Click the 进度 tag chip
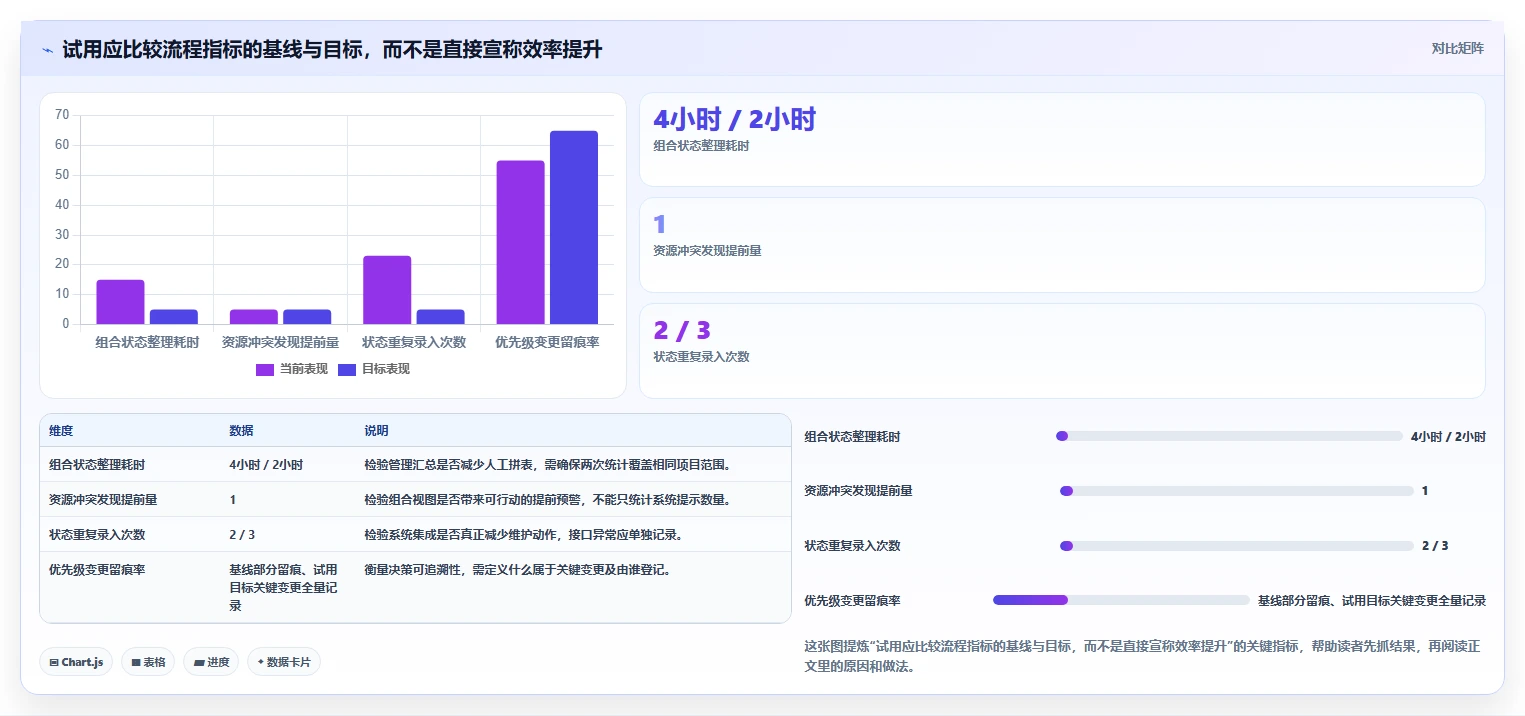The image size is (1525, 716). [211, 662]
